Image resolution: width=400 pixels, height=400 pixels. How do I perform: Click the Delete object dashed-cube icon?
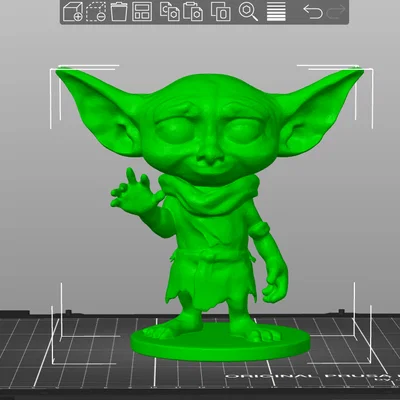point(96,12)
